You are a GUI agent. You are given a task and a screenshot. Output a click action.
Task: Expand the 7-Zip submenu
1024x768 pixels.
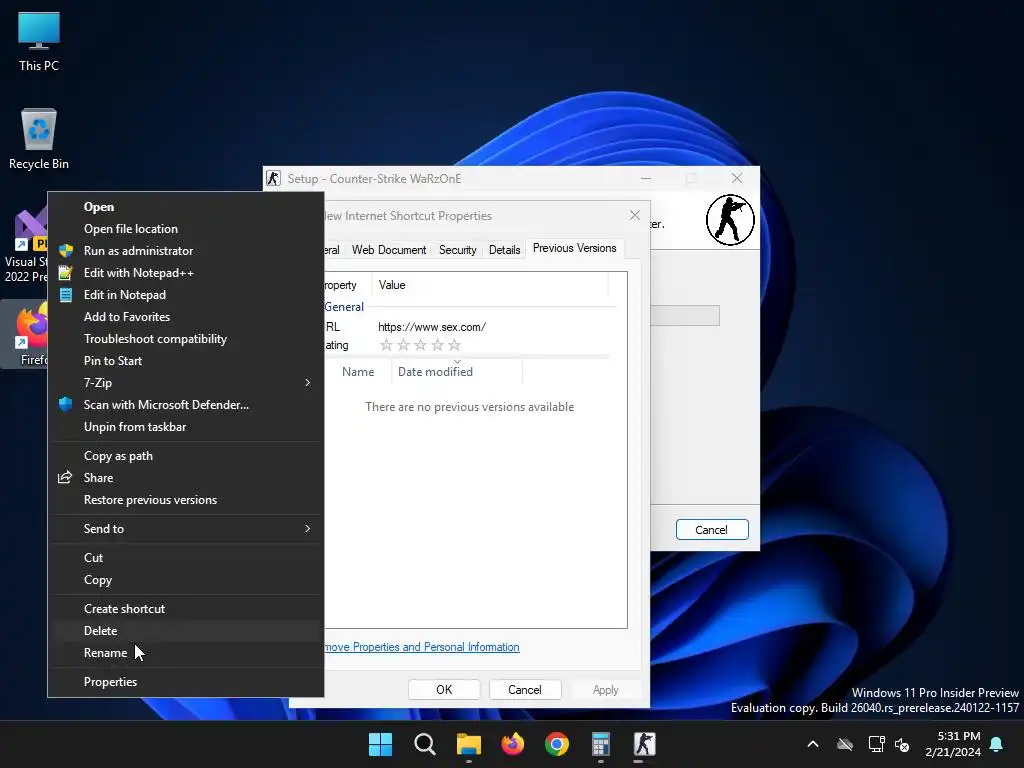(185, 383)
